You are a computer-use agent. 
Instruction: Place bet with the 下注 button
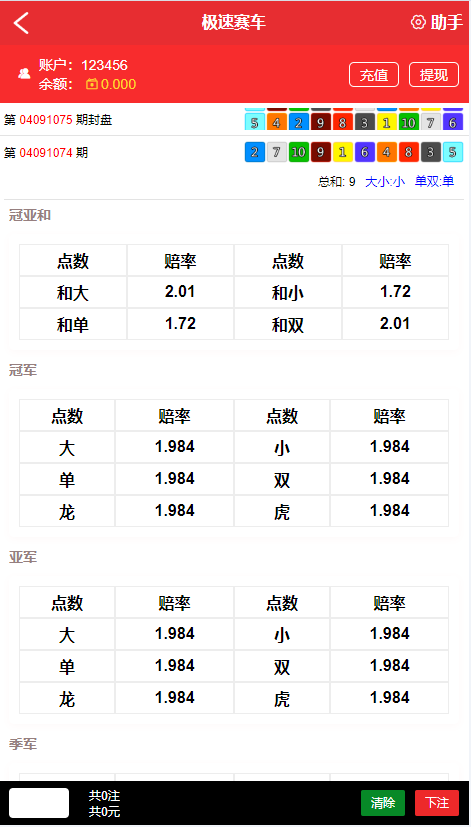pos(437,803)
